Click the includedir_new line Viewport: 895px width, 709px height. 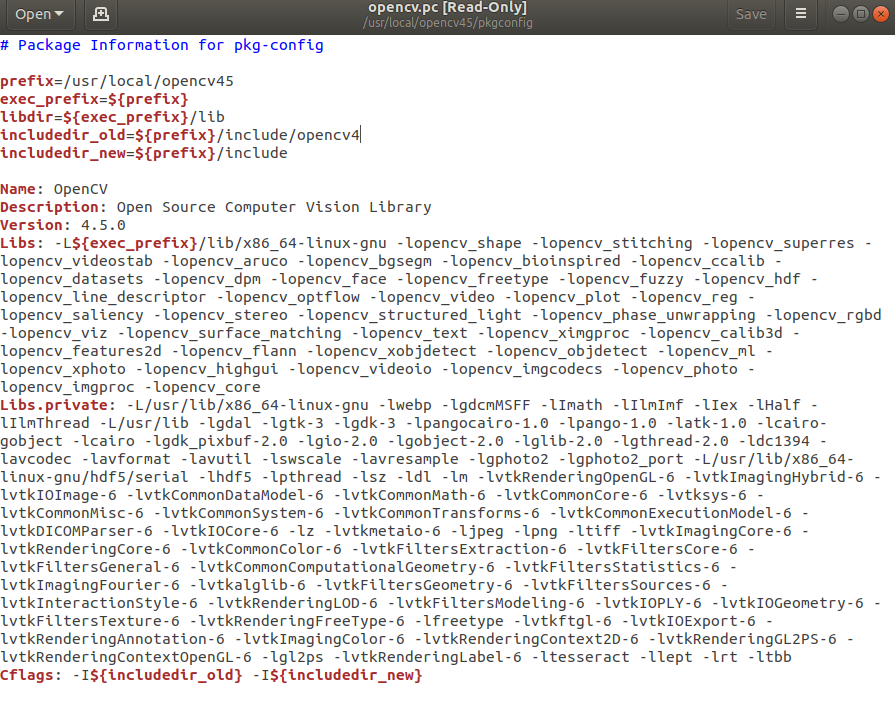[x=144, y=153]
